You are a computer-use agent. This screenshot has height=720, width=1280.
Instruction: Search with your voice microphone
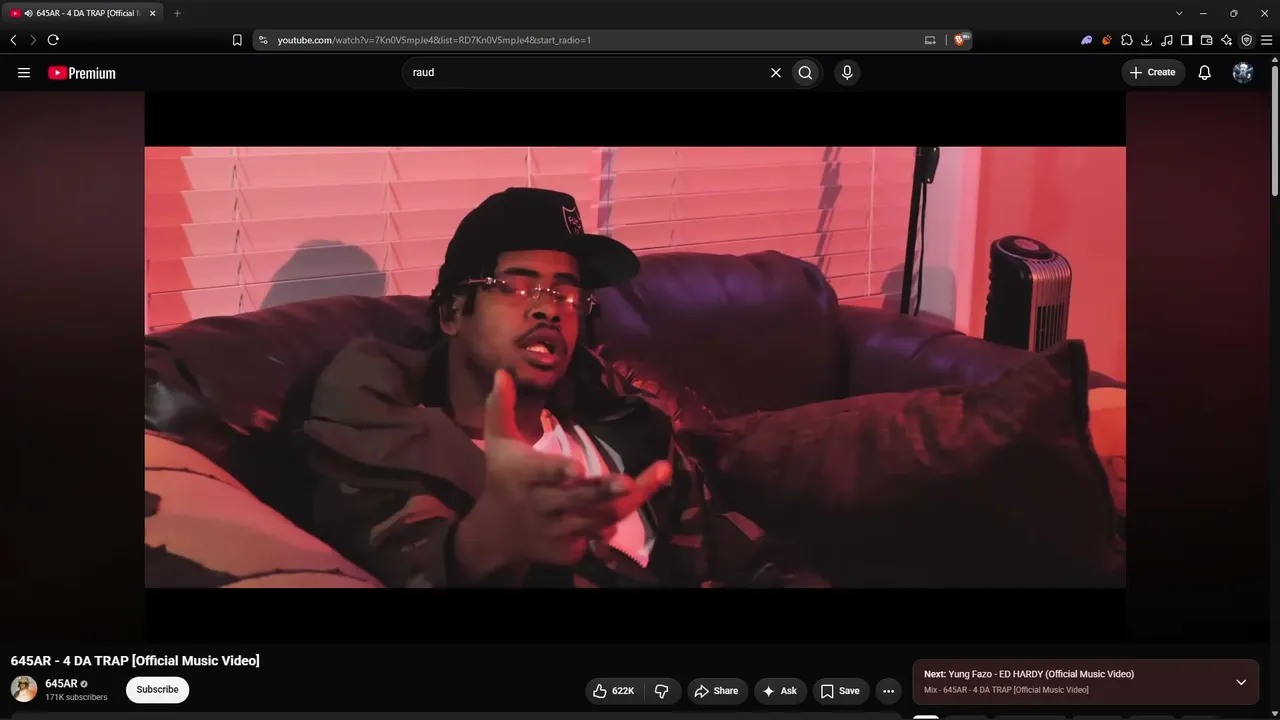click(x=847, y=72)
